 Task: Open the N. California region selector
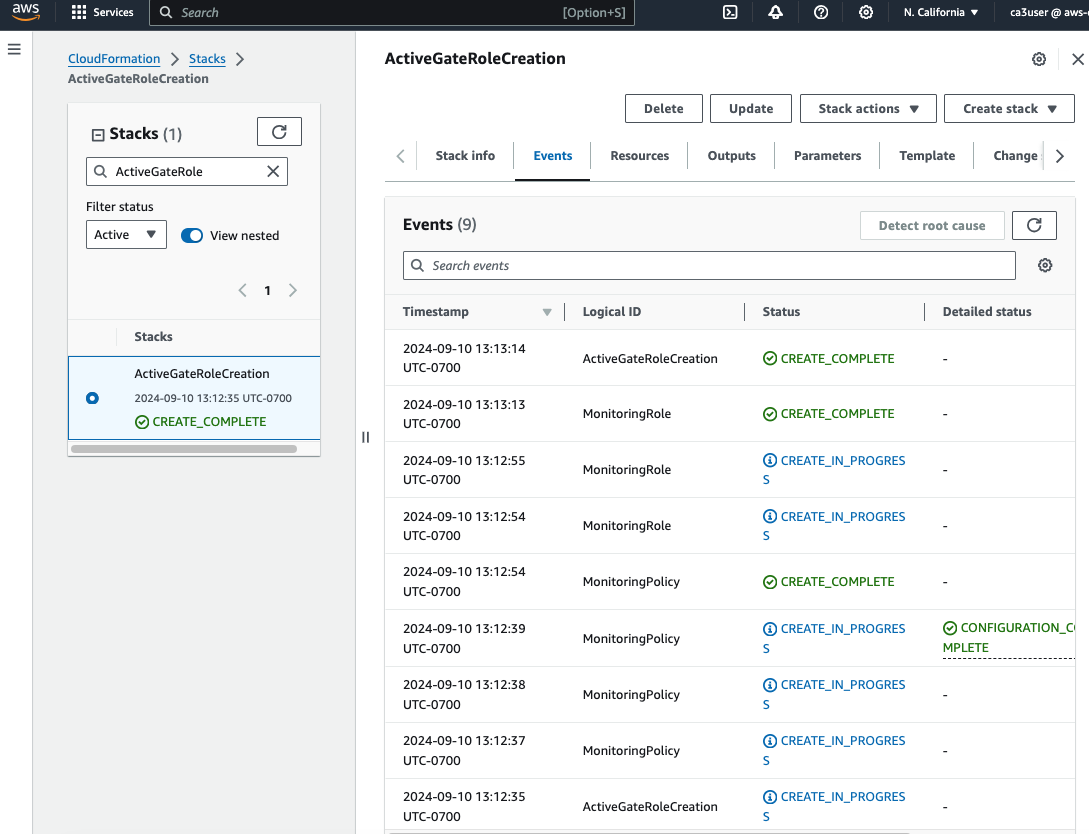pos(940,12)
